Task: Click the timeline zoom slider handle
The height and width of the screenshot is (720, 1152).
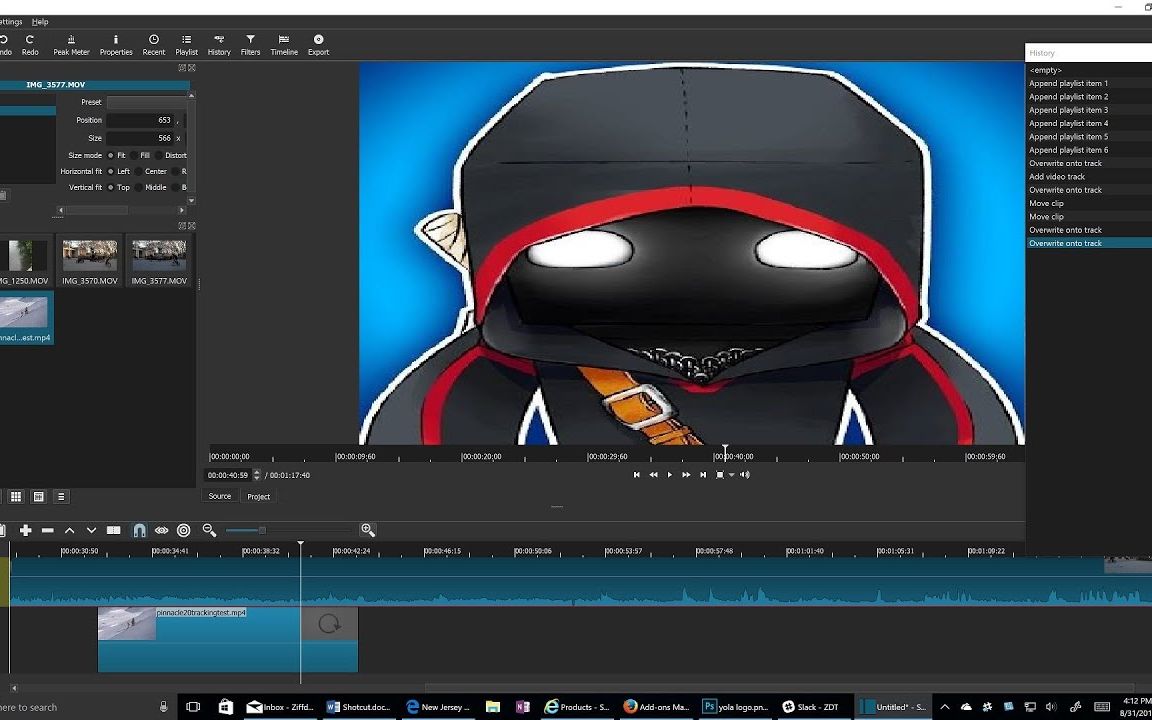Action: pos(262,530)
